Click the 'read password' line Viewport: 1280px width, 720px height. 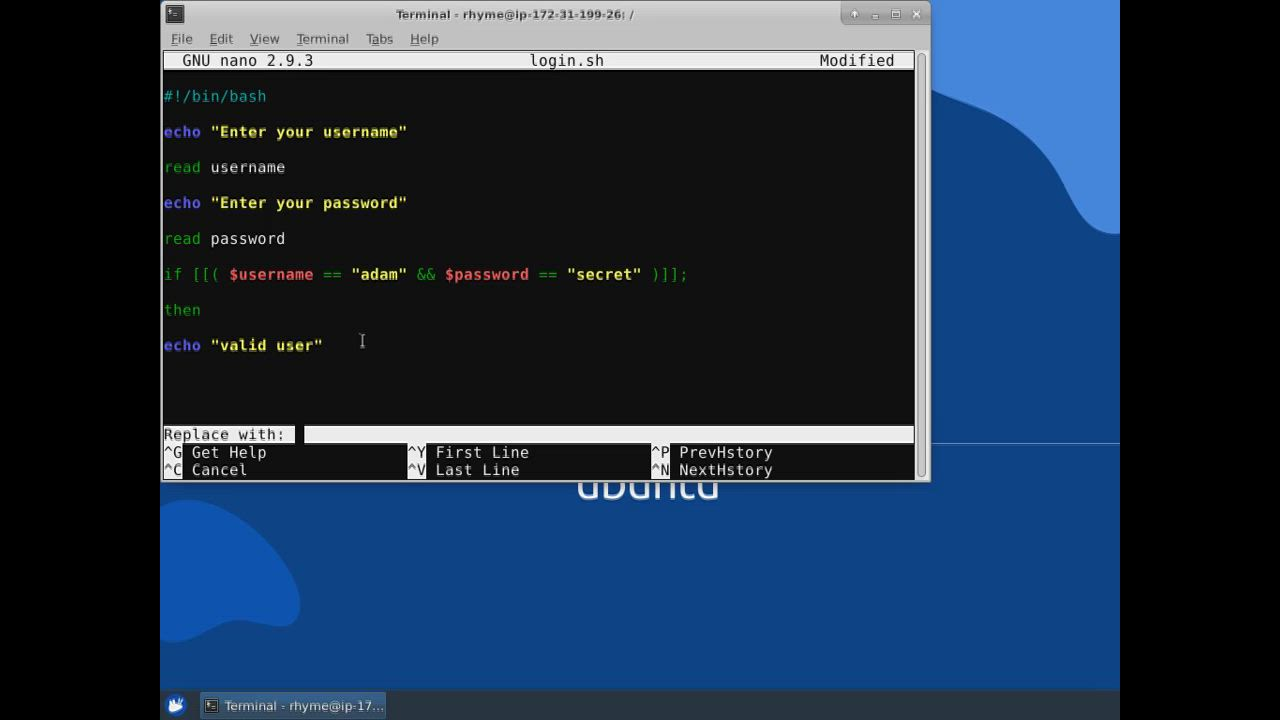(225, 239)
